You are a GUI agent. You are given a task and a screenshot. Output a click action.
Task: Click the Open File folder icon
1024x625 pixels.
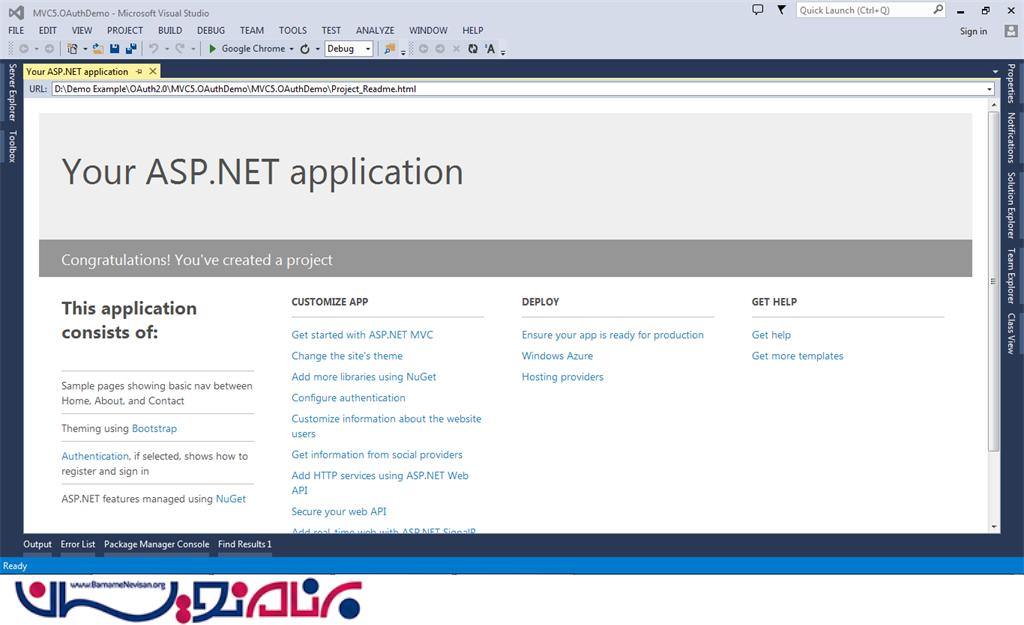point(98,48)
